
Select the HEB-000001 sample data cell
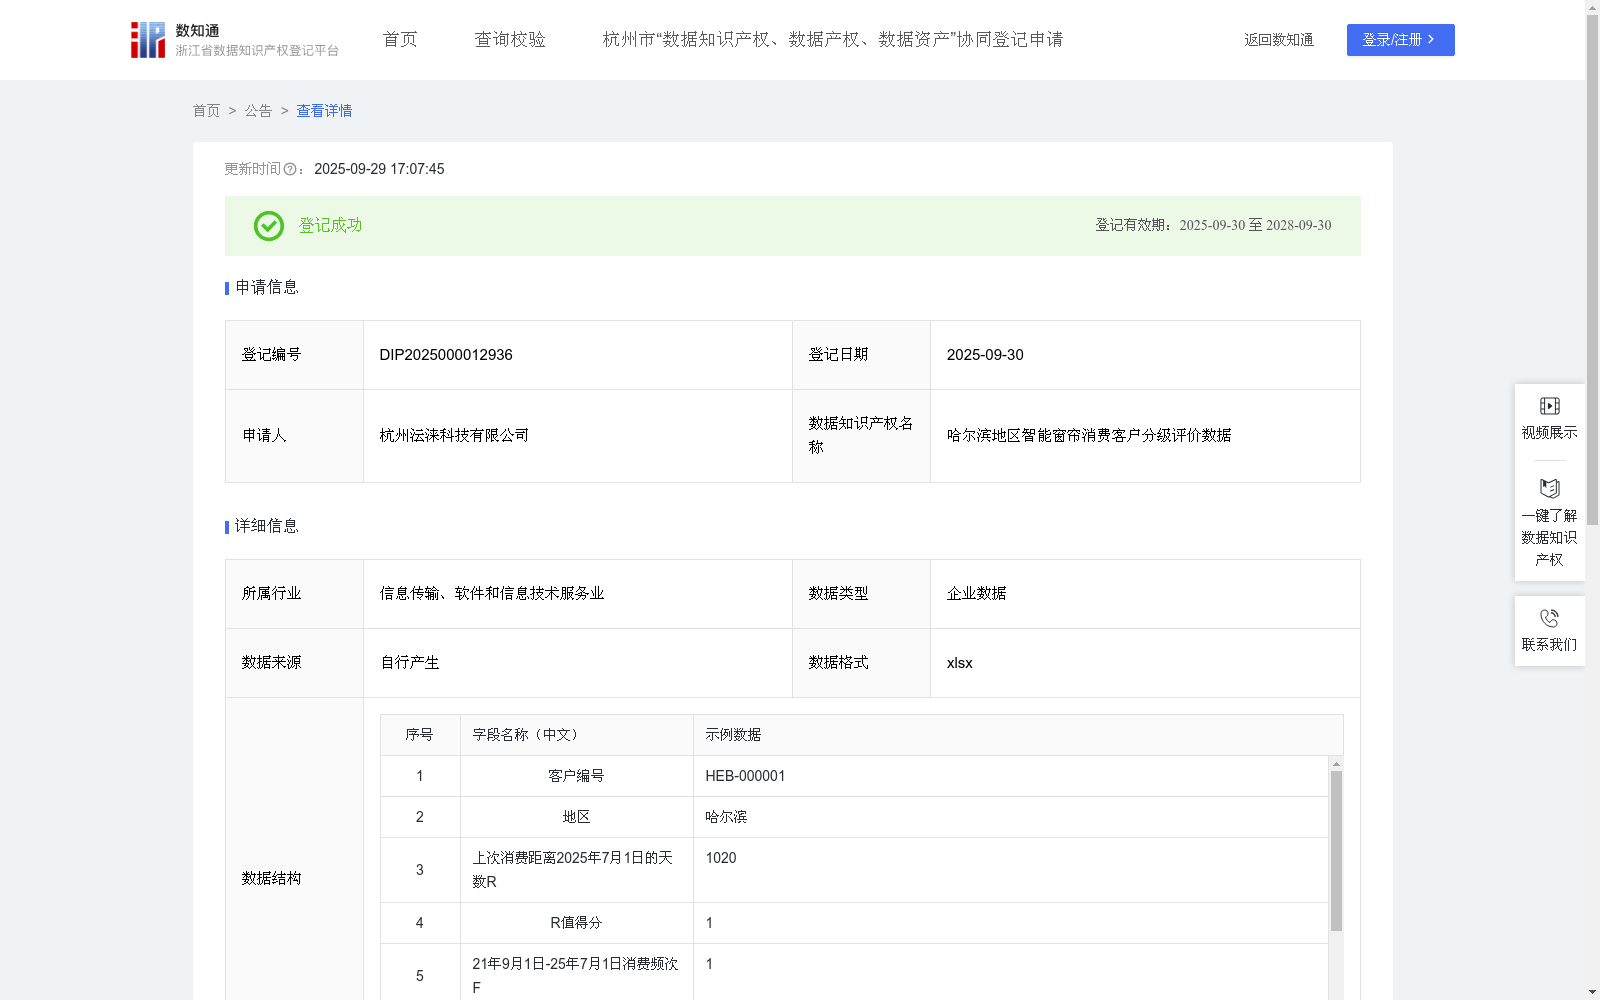pyautogui.click(x=745, y=775)
